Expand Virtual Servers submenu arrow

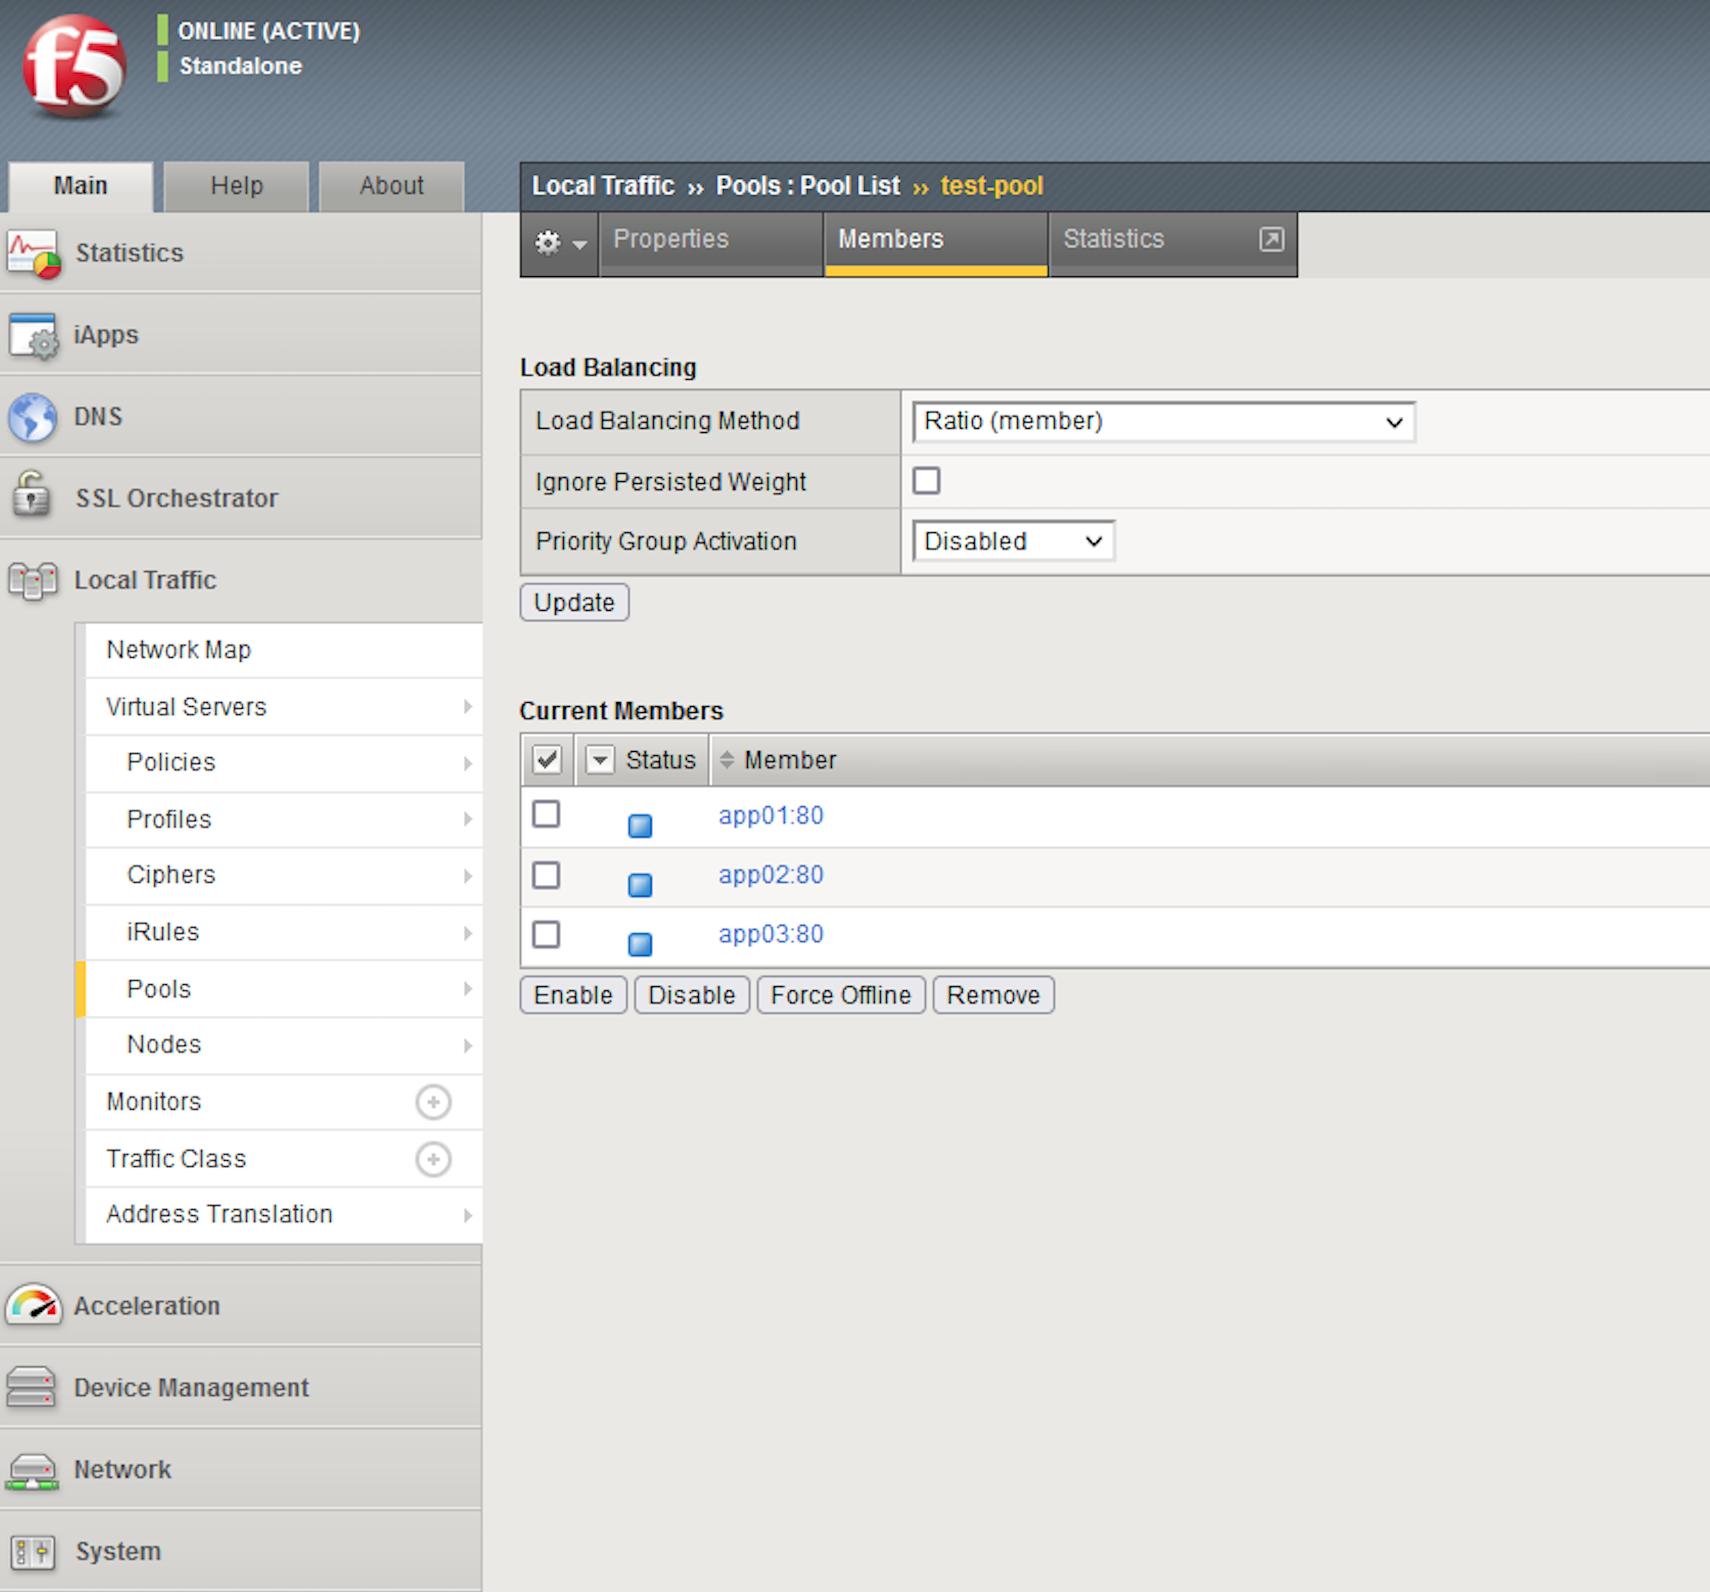(x=467, y=707)
